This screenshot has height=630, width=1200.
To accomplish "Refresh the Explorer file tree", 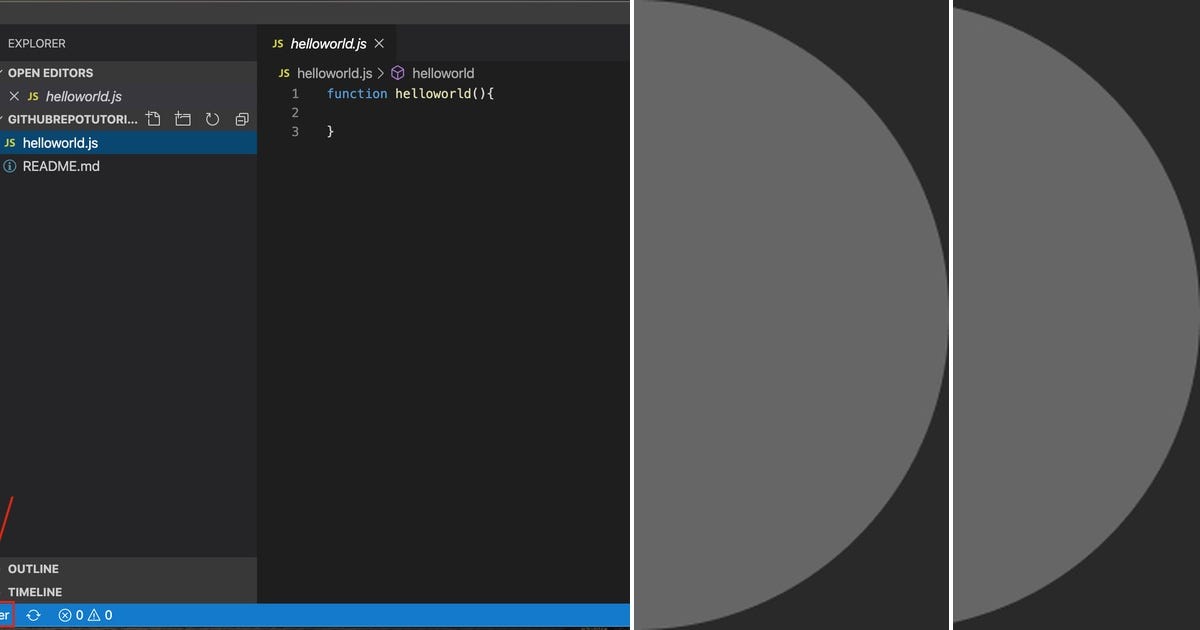I will (212, 118).
